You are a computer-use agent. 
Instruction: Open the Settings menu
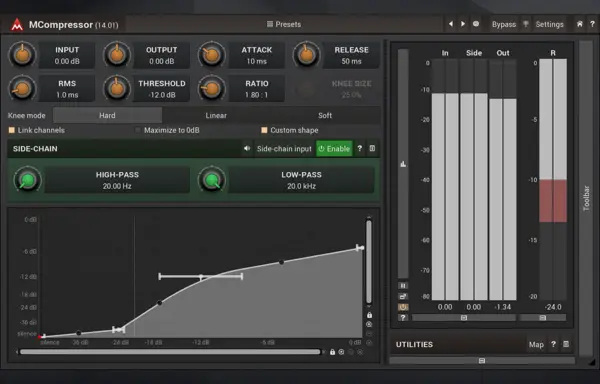[549, 24]
